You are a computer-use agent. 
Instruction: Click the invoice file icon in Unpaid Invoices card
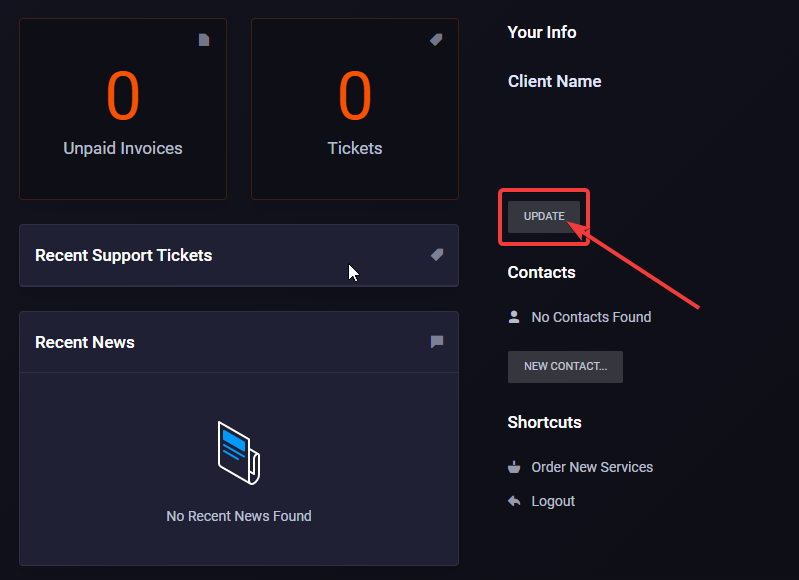[204, 40]
